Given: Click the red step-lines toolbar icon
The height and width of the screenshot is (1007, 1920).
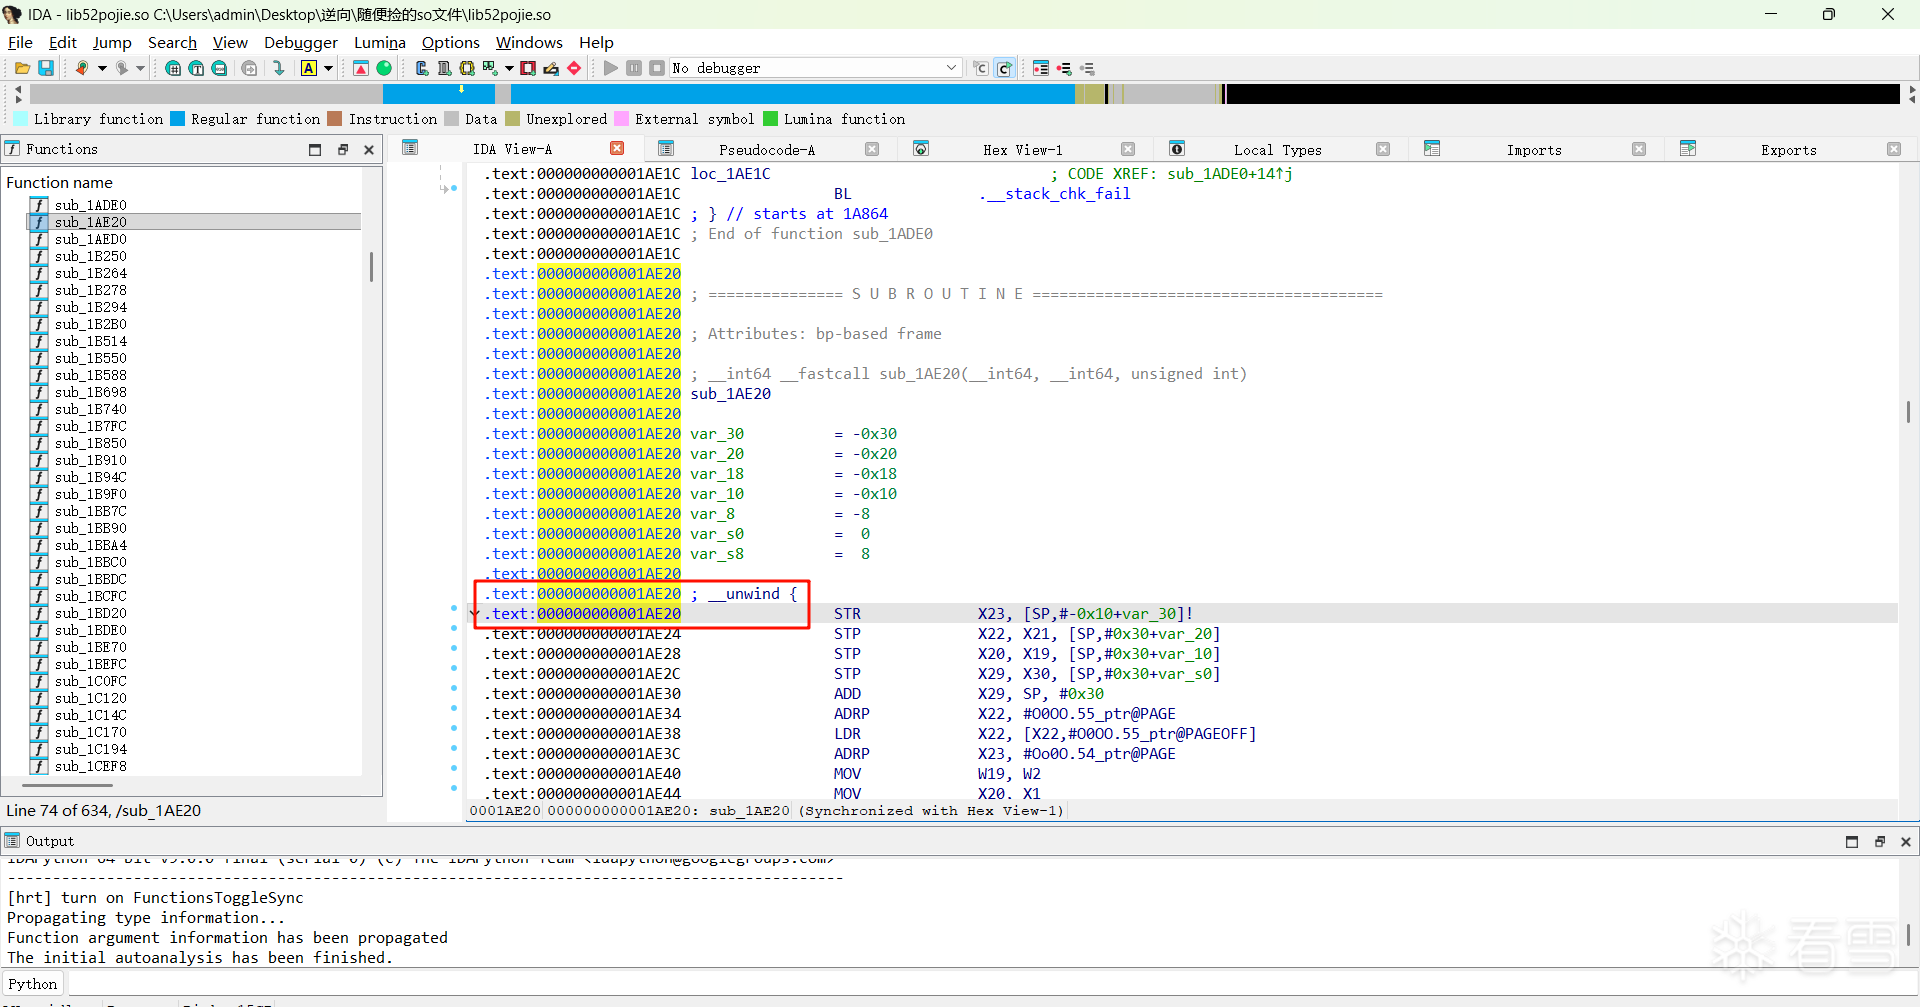Looking at the screenshot, I should click(1064, 68).
